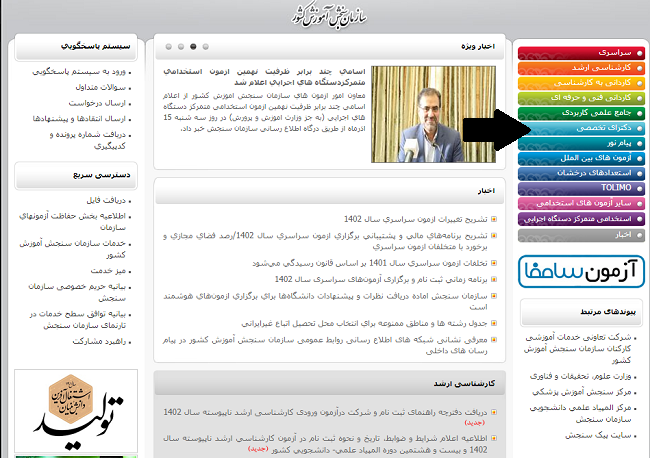This screenshot has width=650, height=458.
Task: Open ارسال انتقادها و پیشنهادها link
Action: (79, 119)
